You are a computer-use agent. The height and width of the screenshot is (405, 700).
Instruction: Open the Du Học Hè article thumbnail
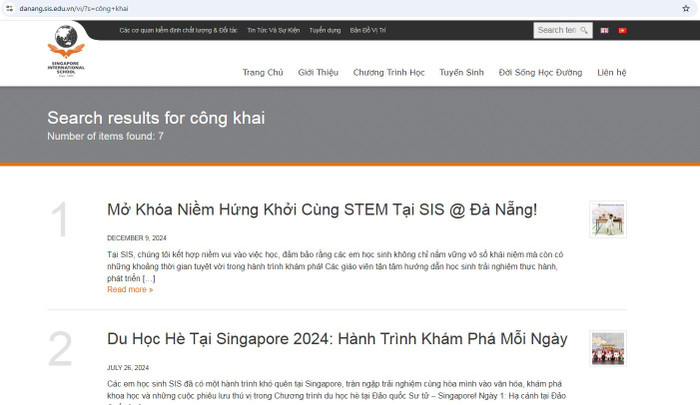click(608, 349)
